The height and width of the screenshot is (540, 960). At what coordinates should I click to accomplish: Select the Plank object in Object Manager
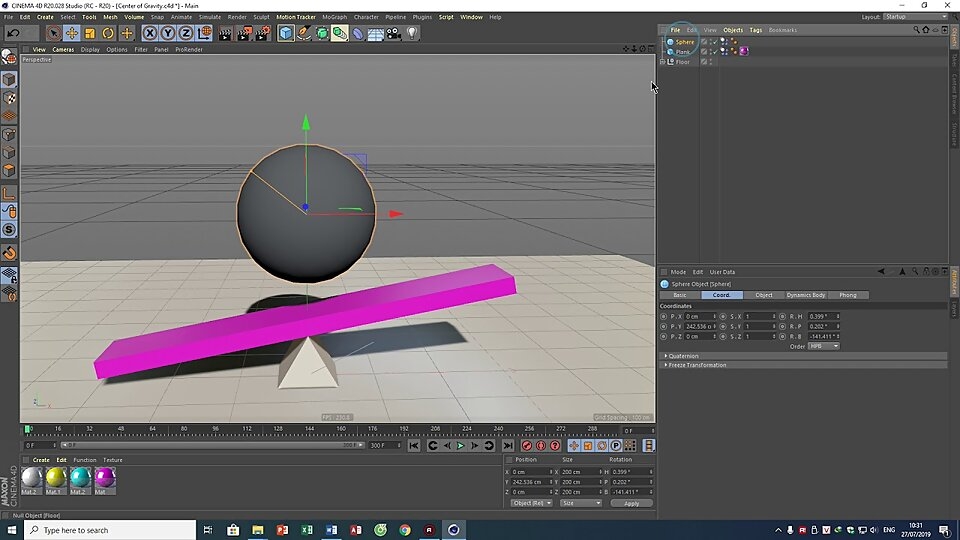point(683,52)
